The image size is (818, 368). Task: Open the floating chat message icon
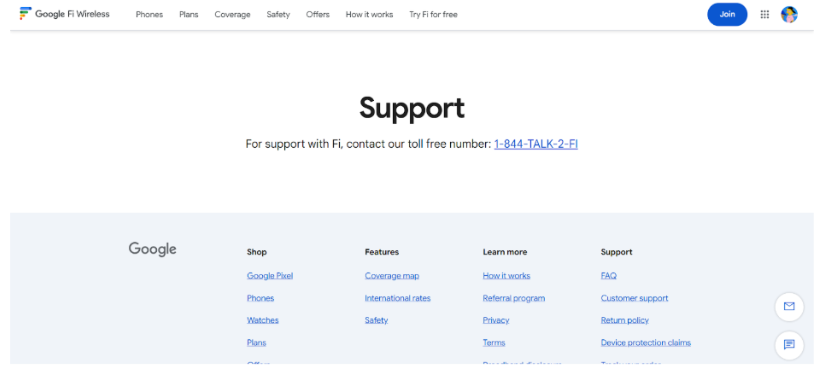(x=789, y=345)
